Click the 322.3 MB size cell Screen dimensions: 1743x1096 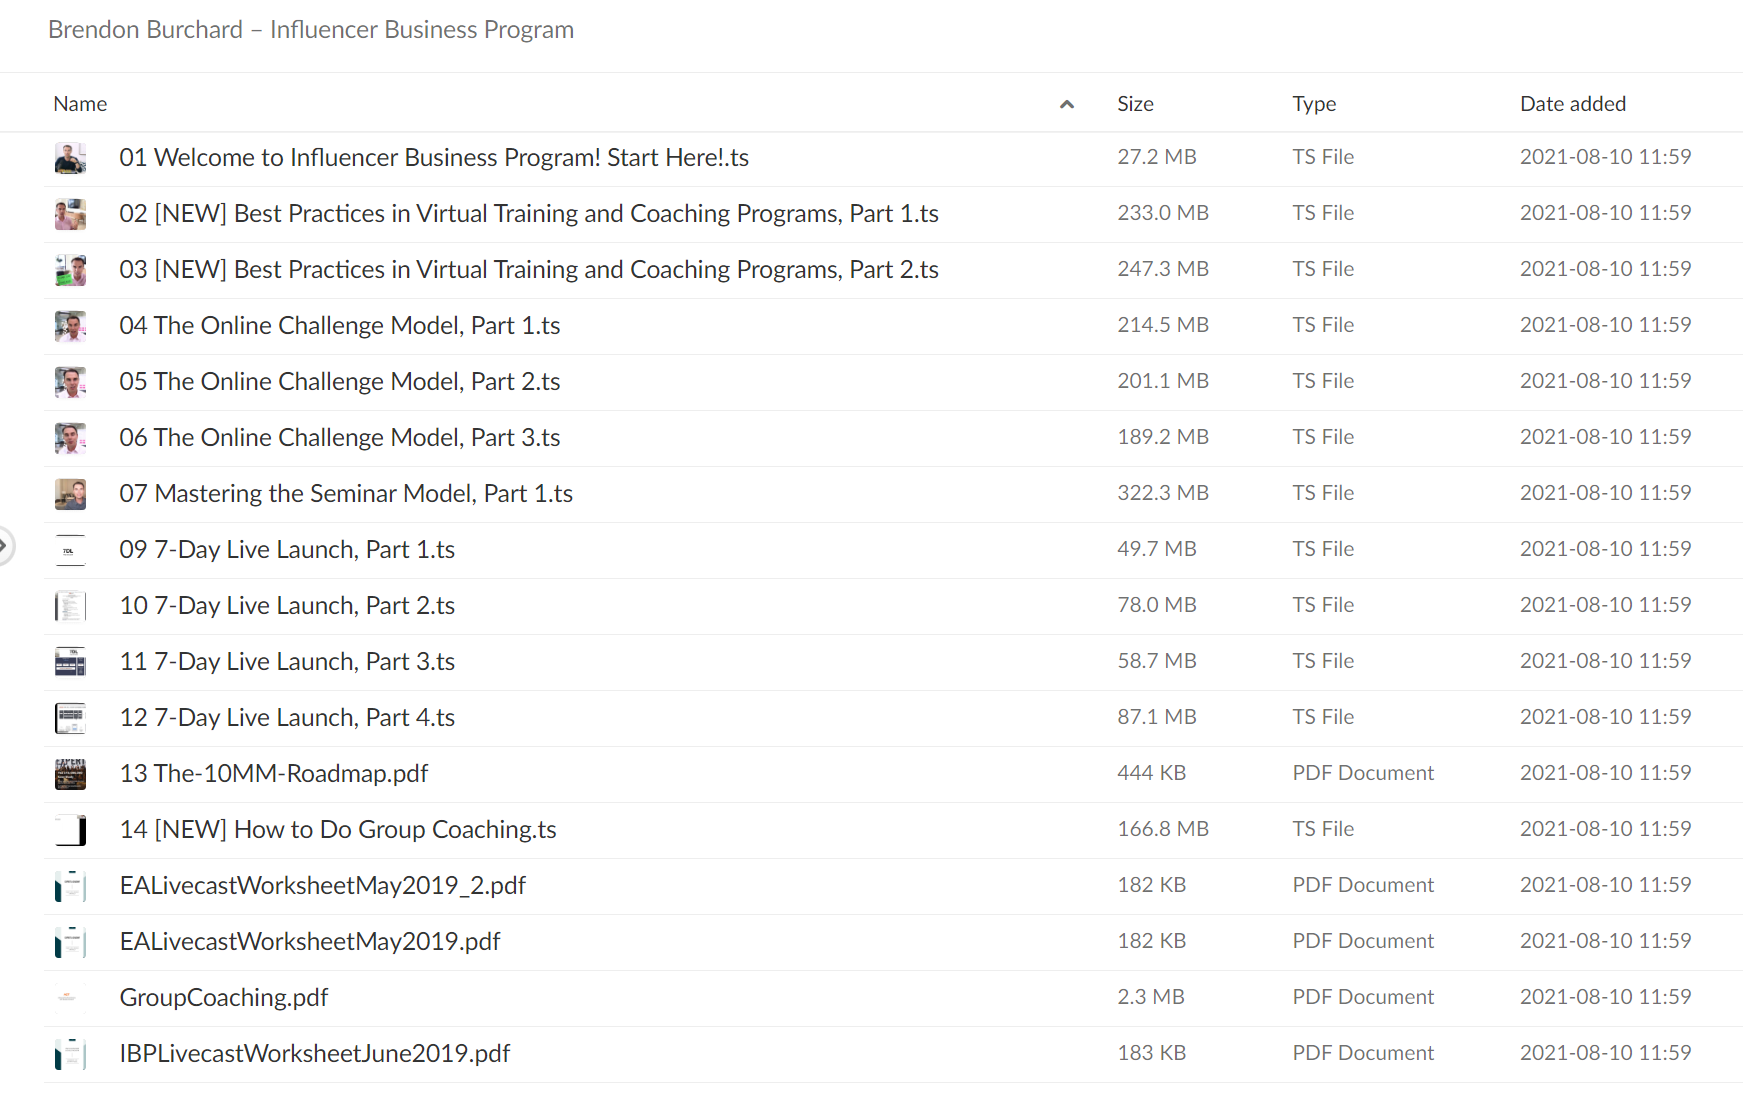[1163, 493]
